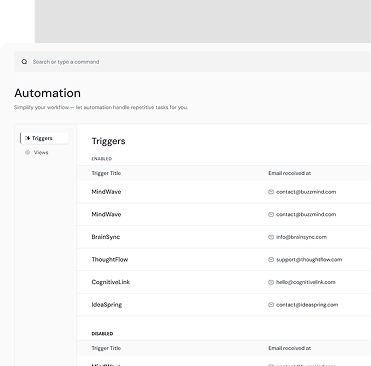Click Trigger Title header in Enabled table

pyautogui.click(x=106, y=173)
